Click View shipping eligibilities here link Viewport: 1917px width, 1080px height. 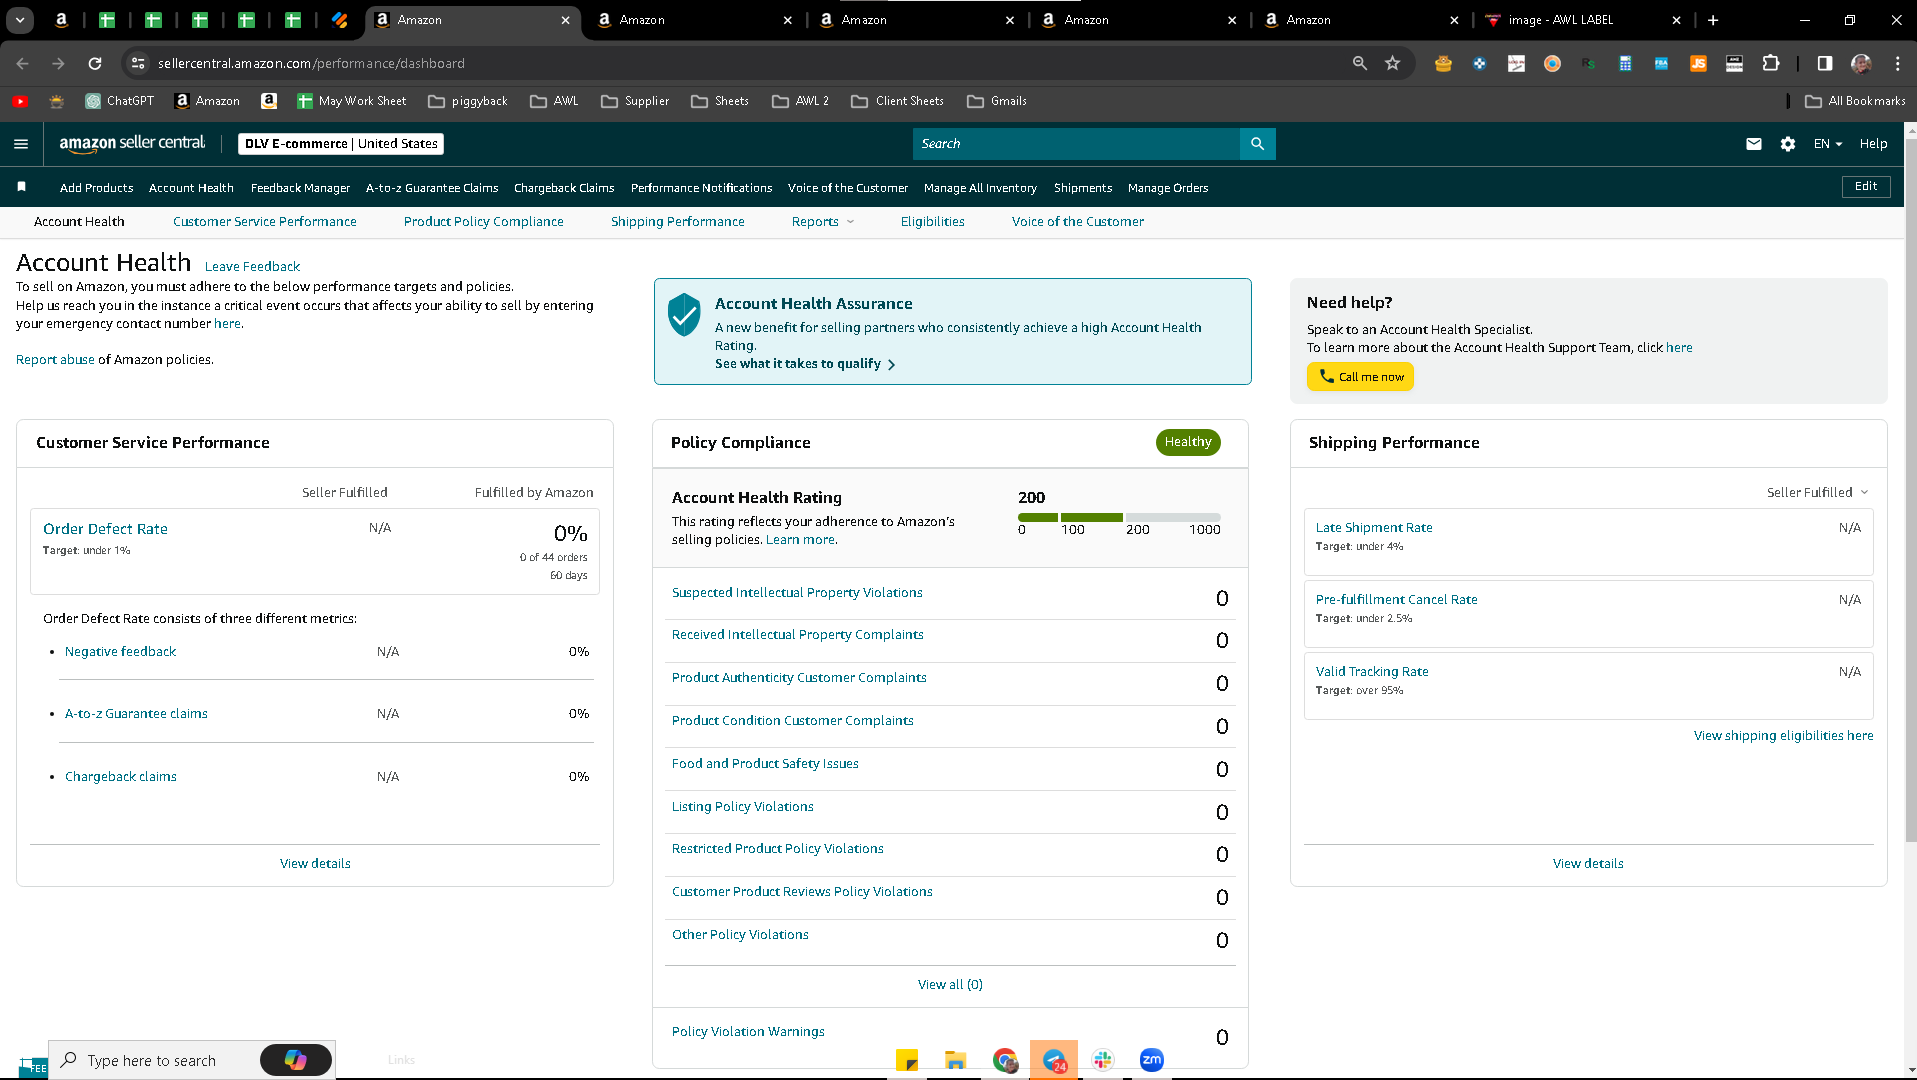1784,736
